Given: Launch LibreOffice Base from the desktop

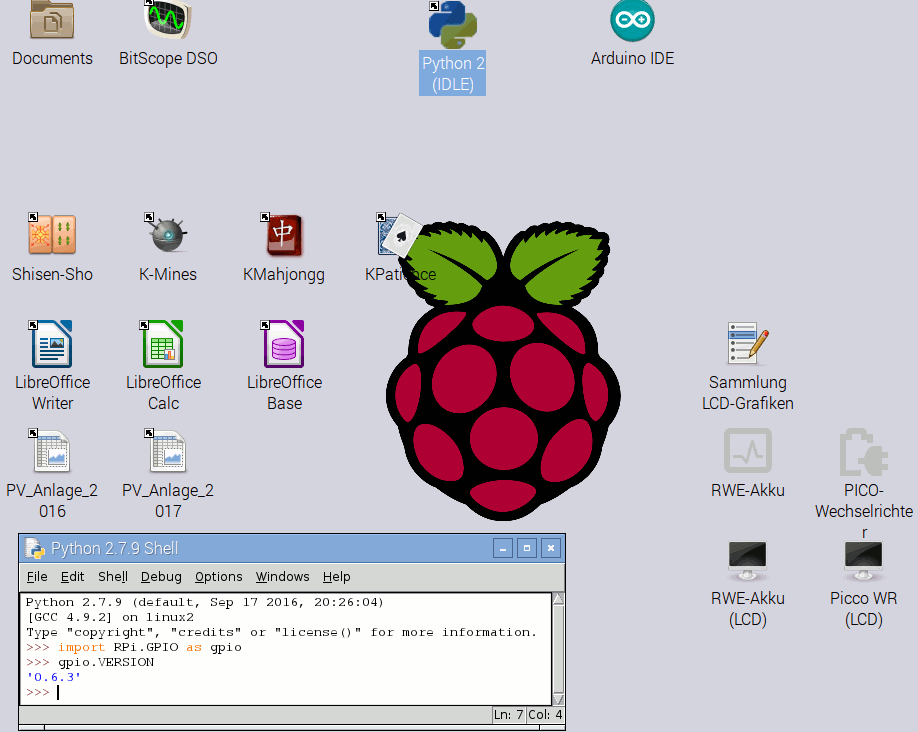Looking at the screenshot, I should pyautogui.click(x=284, y=345).
